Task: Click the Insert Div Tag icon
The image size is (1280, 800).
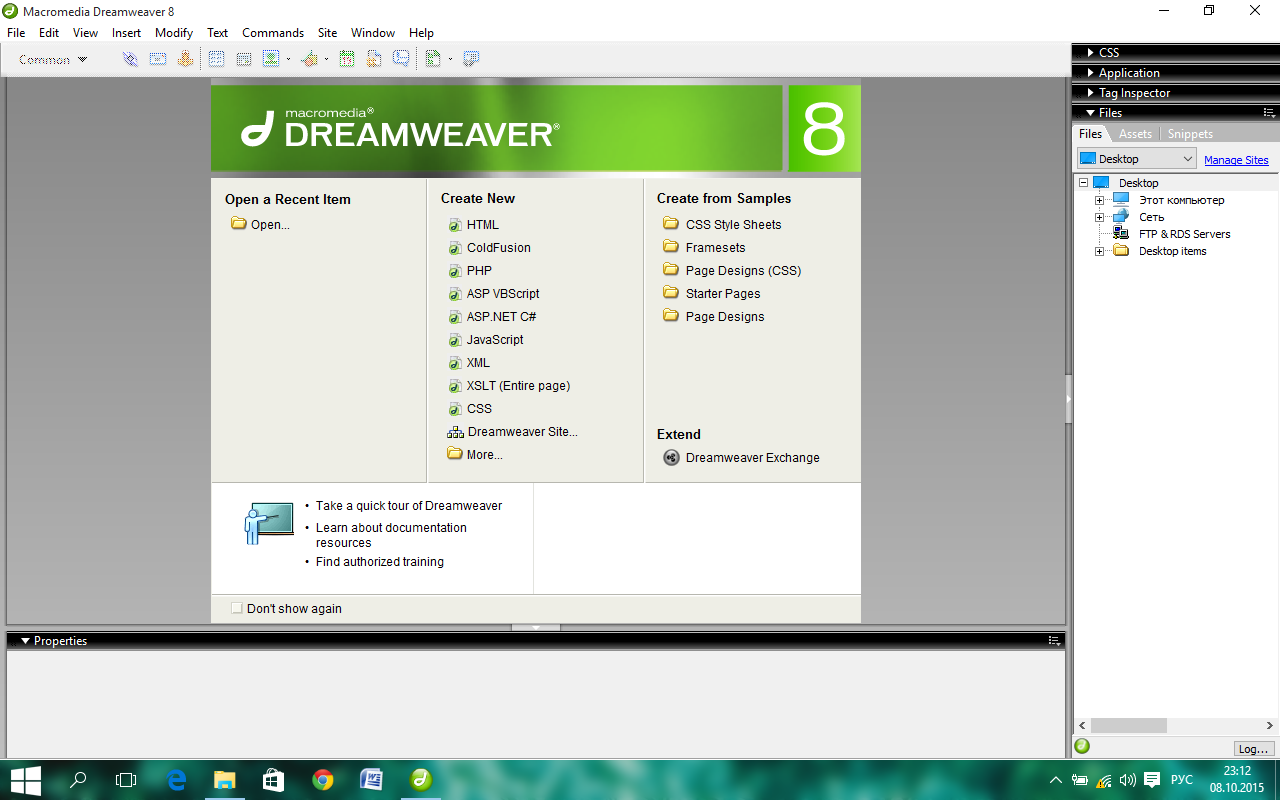Action: (x=243, y=59)
